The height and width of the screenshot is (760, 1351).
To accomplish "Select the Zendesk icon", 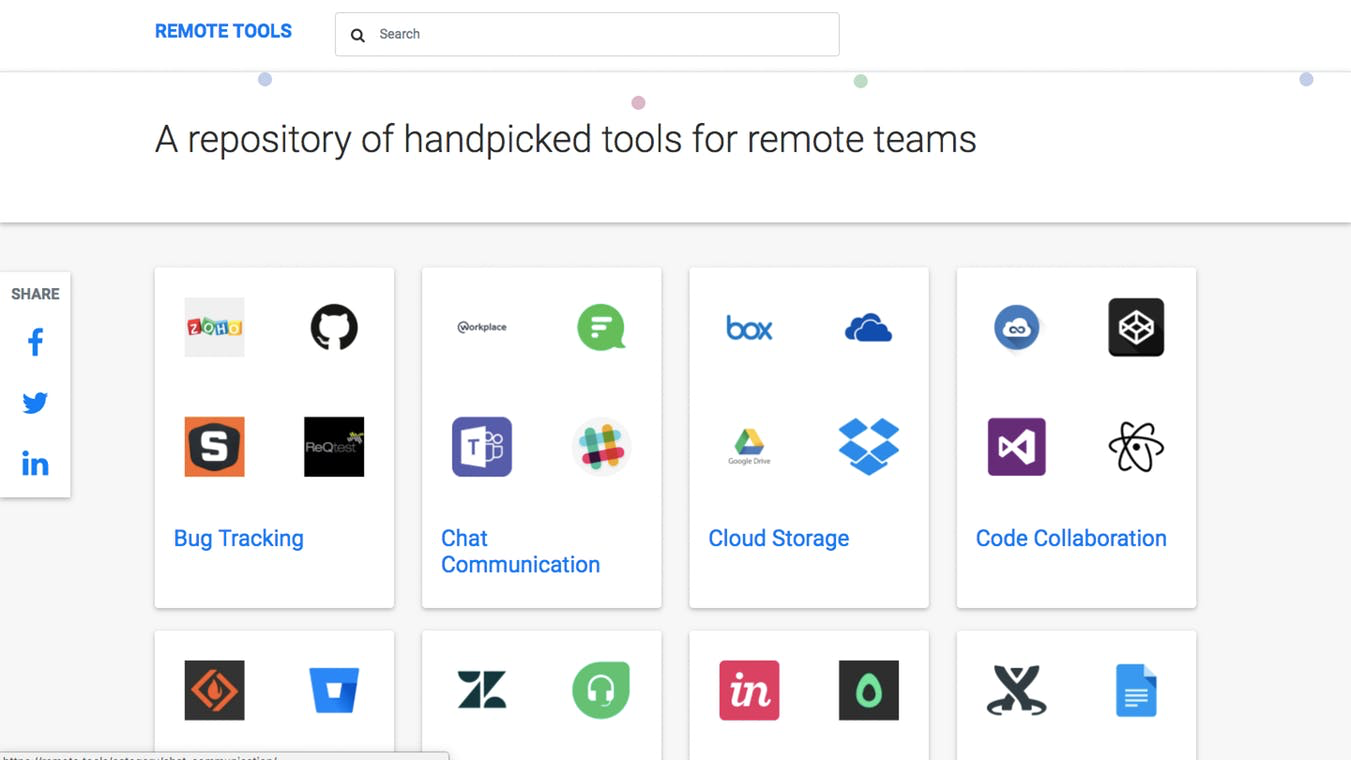I will click(481, 690).
